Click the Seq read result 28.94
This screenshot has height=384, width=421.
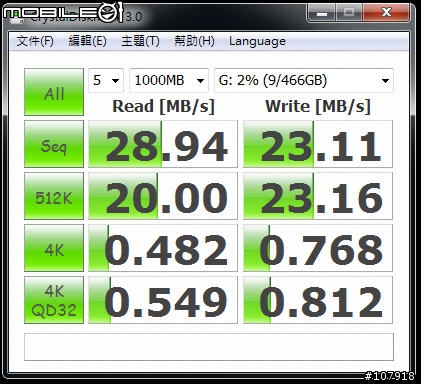coord(163,144)
